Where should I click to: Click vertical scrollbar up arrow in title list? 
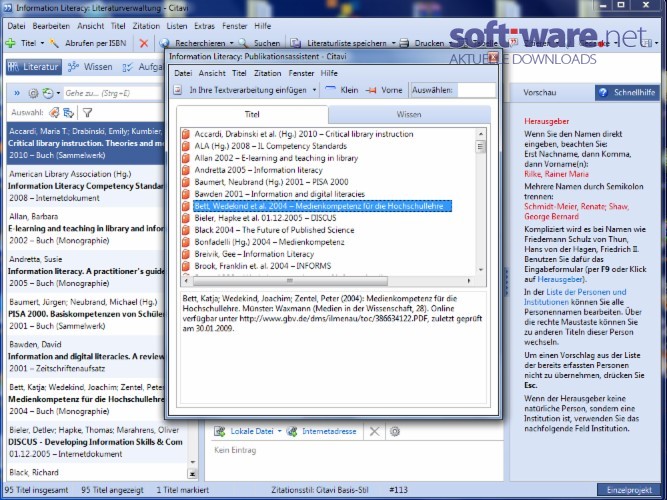(481, 134)
